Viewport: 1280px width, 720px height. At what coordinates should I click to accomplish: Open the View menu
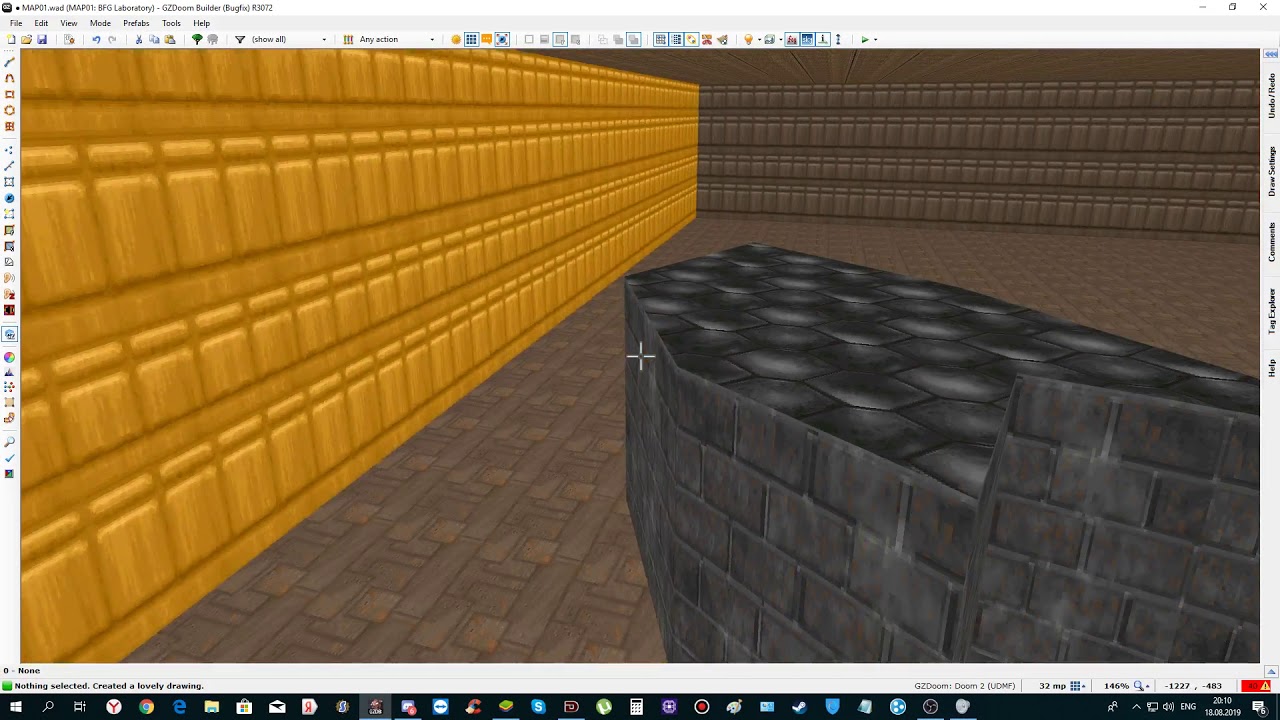69,23
